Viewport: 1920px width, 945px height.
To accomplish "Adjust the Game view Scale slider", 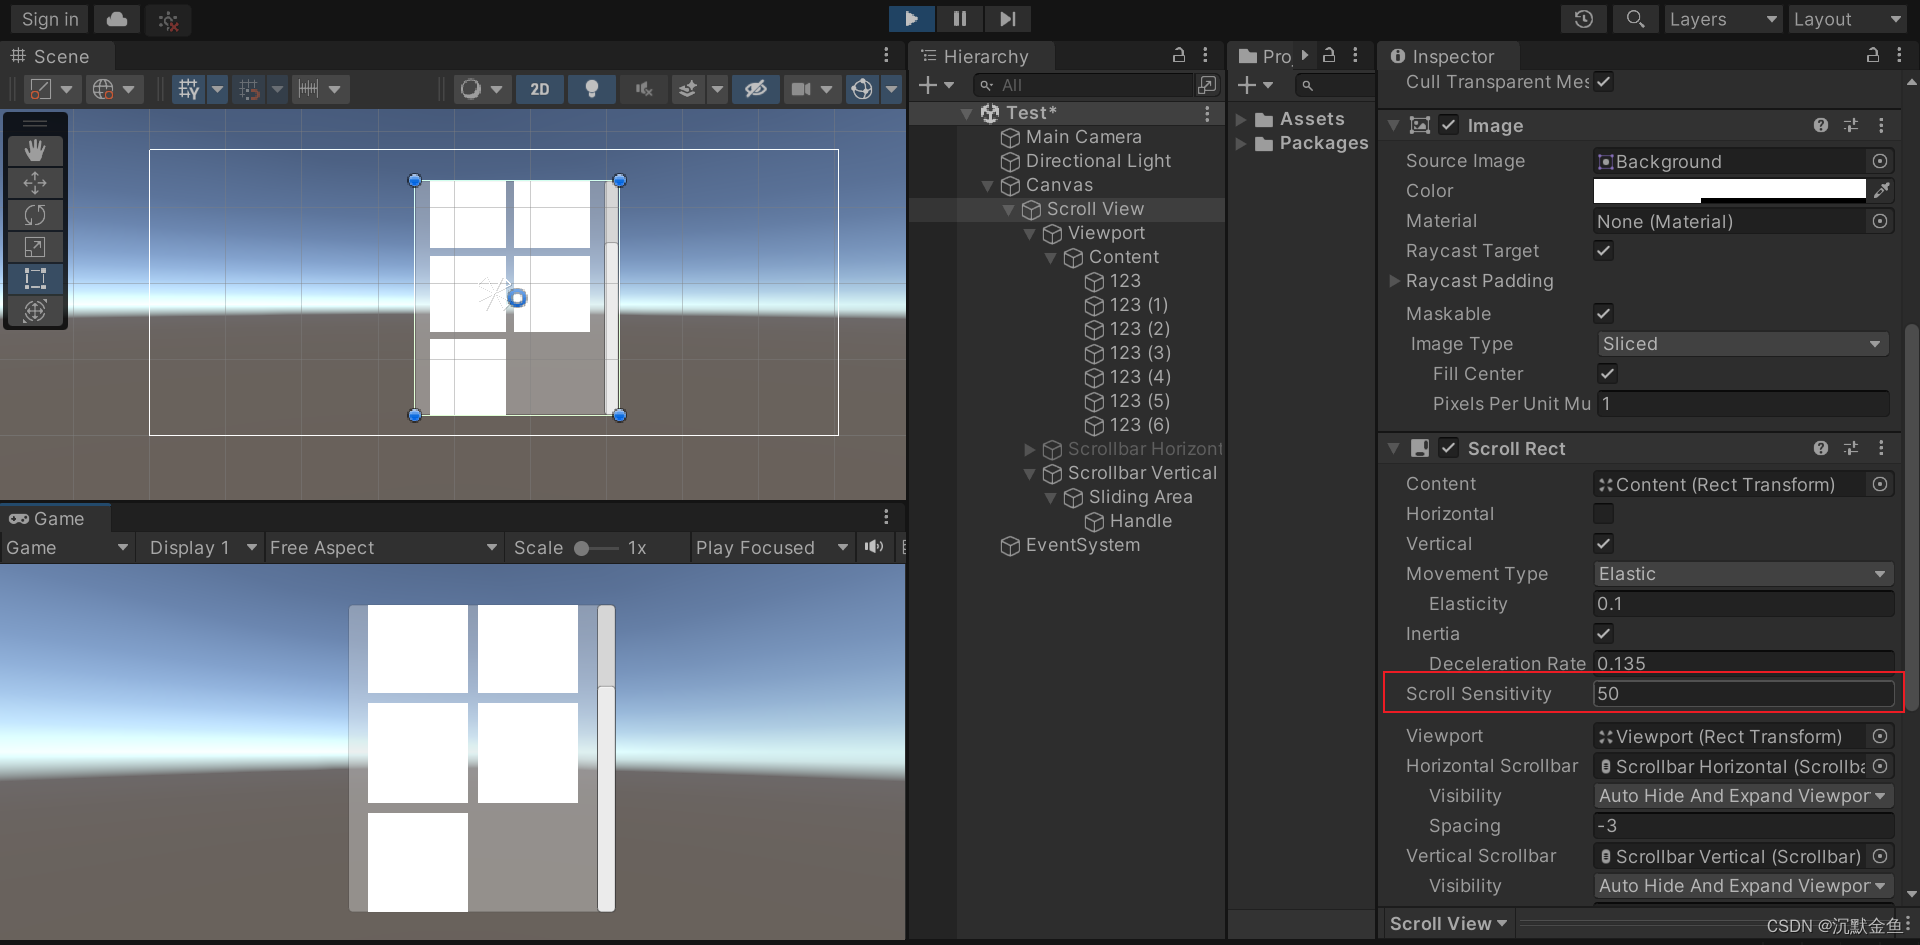I will (596, 548).
